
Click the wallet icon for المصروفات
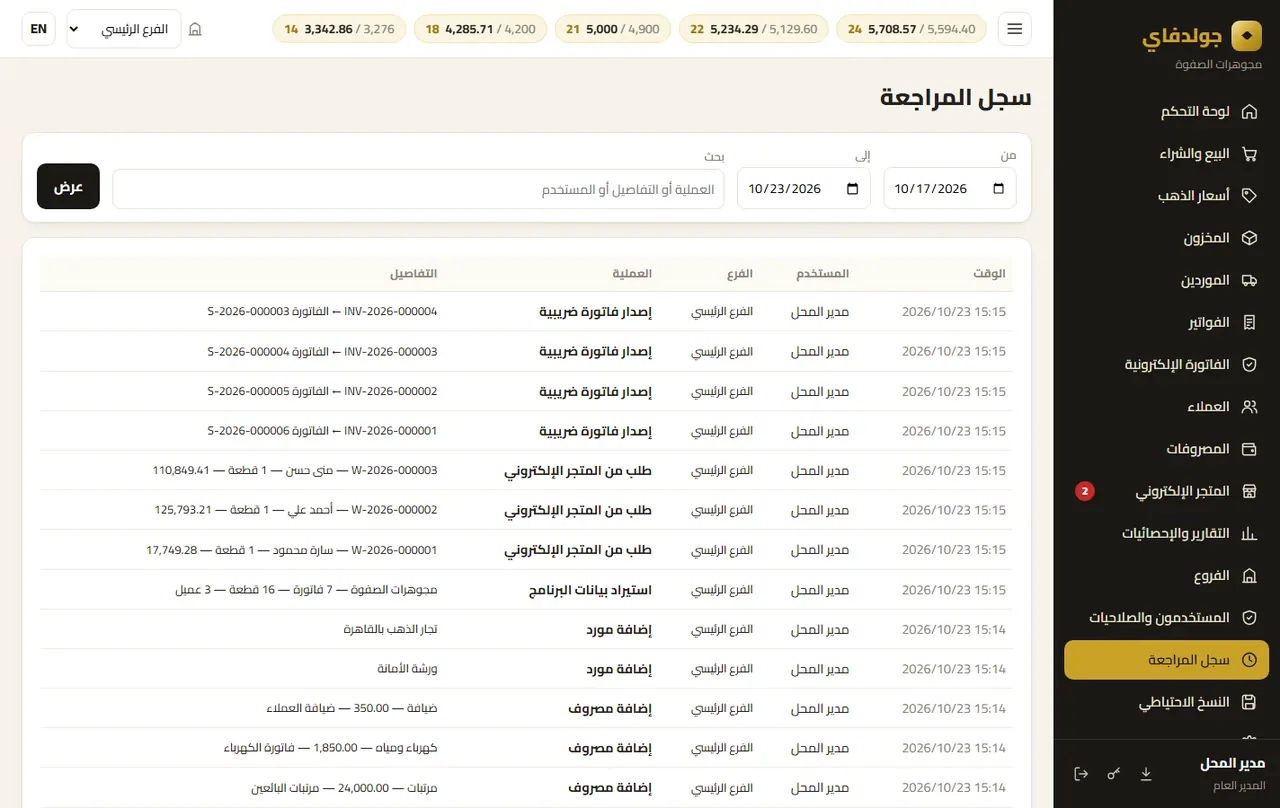coord(1249,449)
